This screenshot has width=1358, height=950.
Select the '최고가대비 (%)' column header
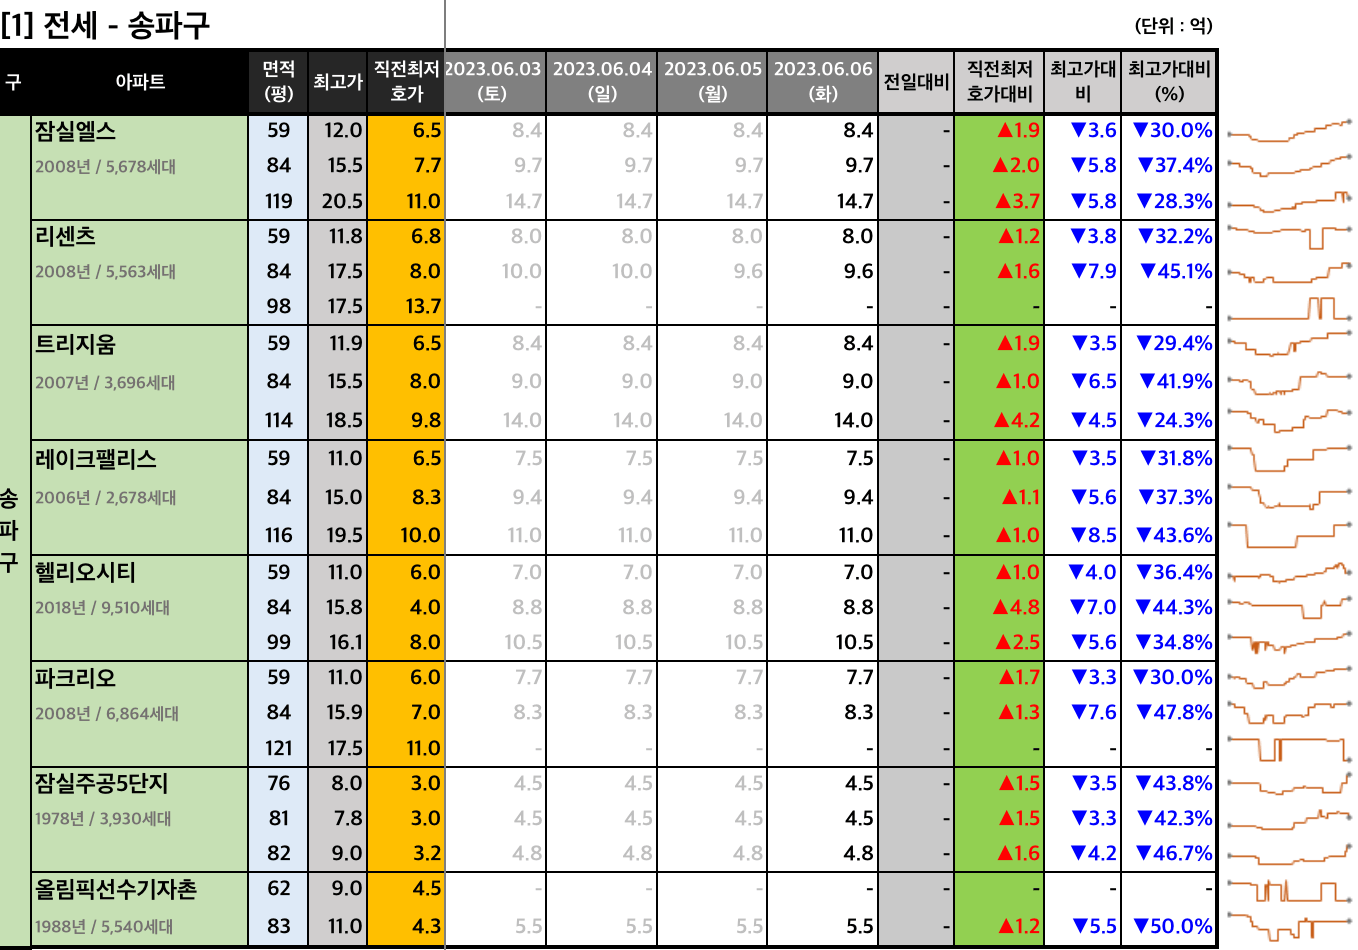point(1169,82)
